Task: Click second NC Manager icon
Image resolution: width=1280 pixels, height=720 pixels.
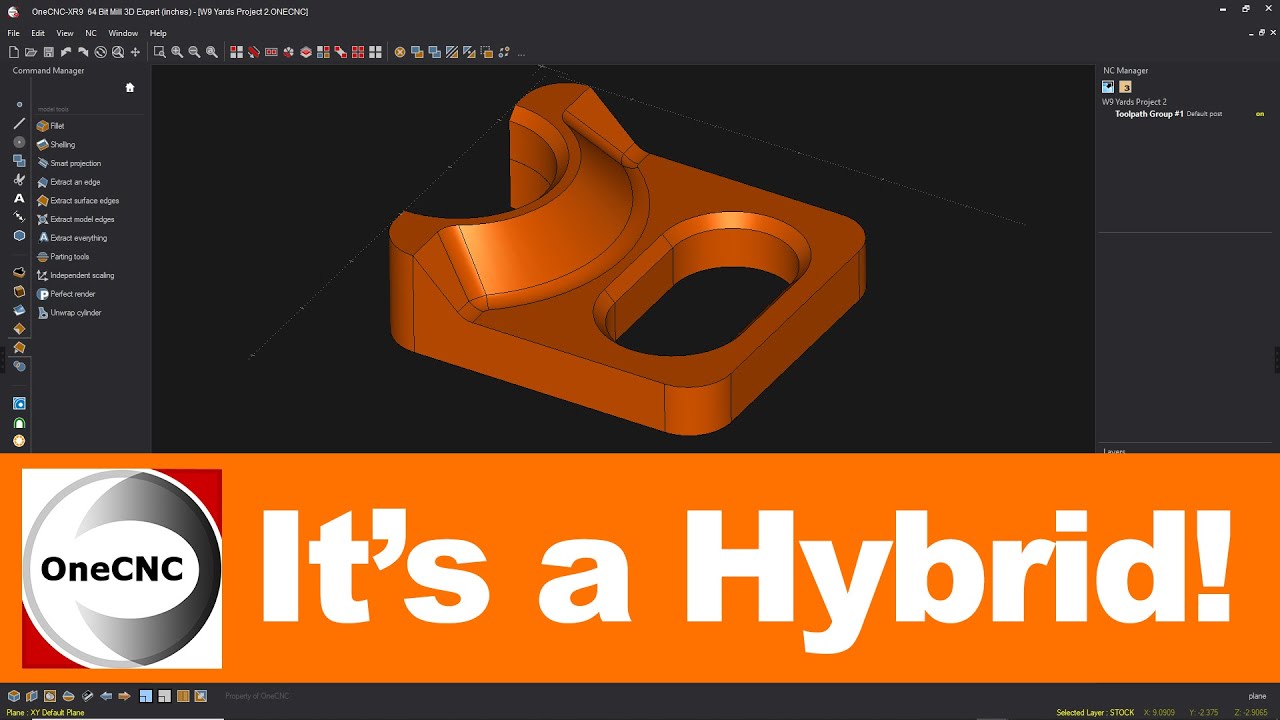Action: [x=1125, y=87]
